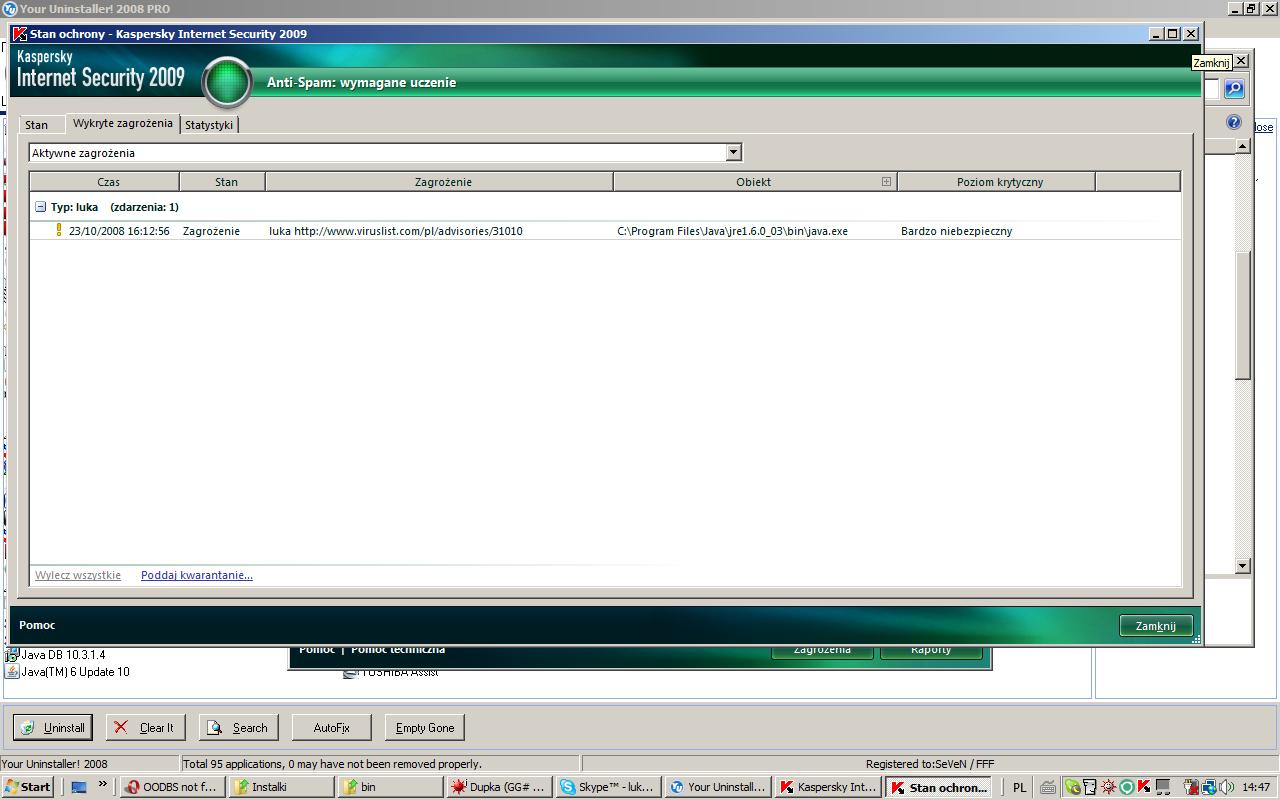Click the 14:47 system clock
1280x800 pixels.
coord(1256,788)
